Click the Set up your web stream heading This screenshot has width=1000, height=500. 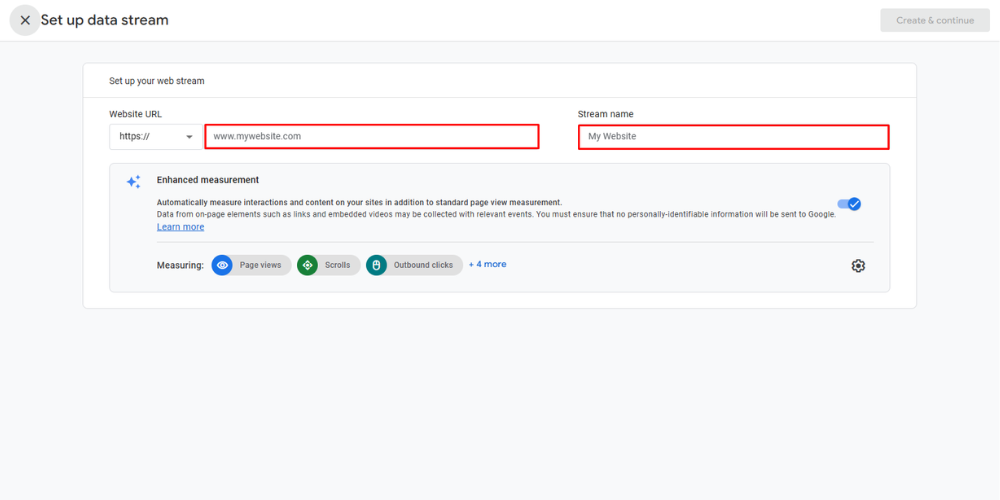[x=157, y=81]
